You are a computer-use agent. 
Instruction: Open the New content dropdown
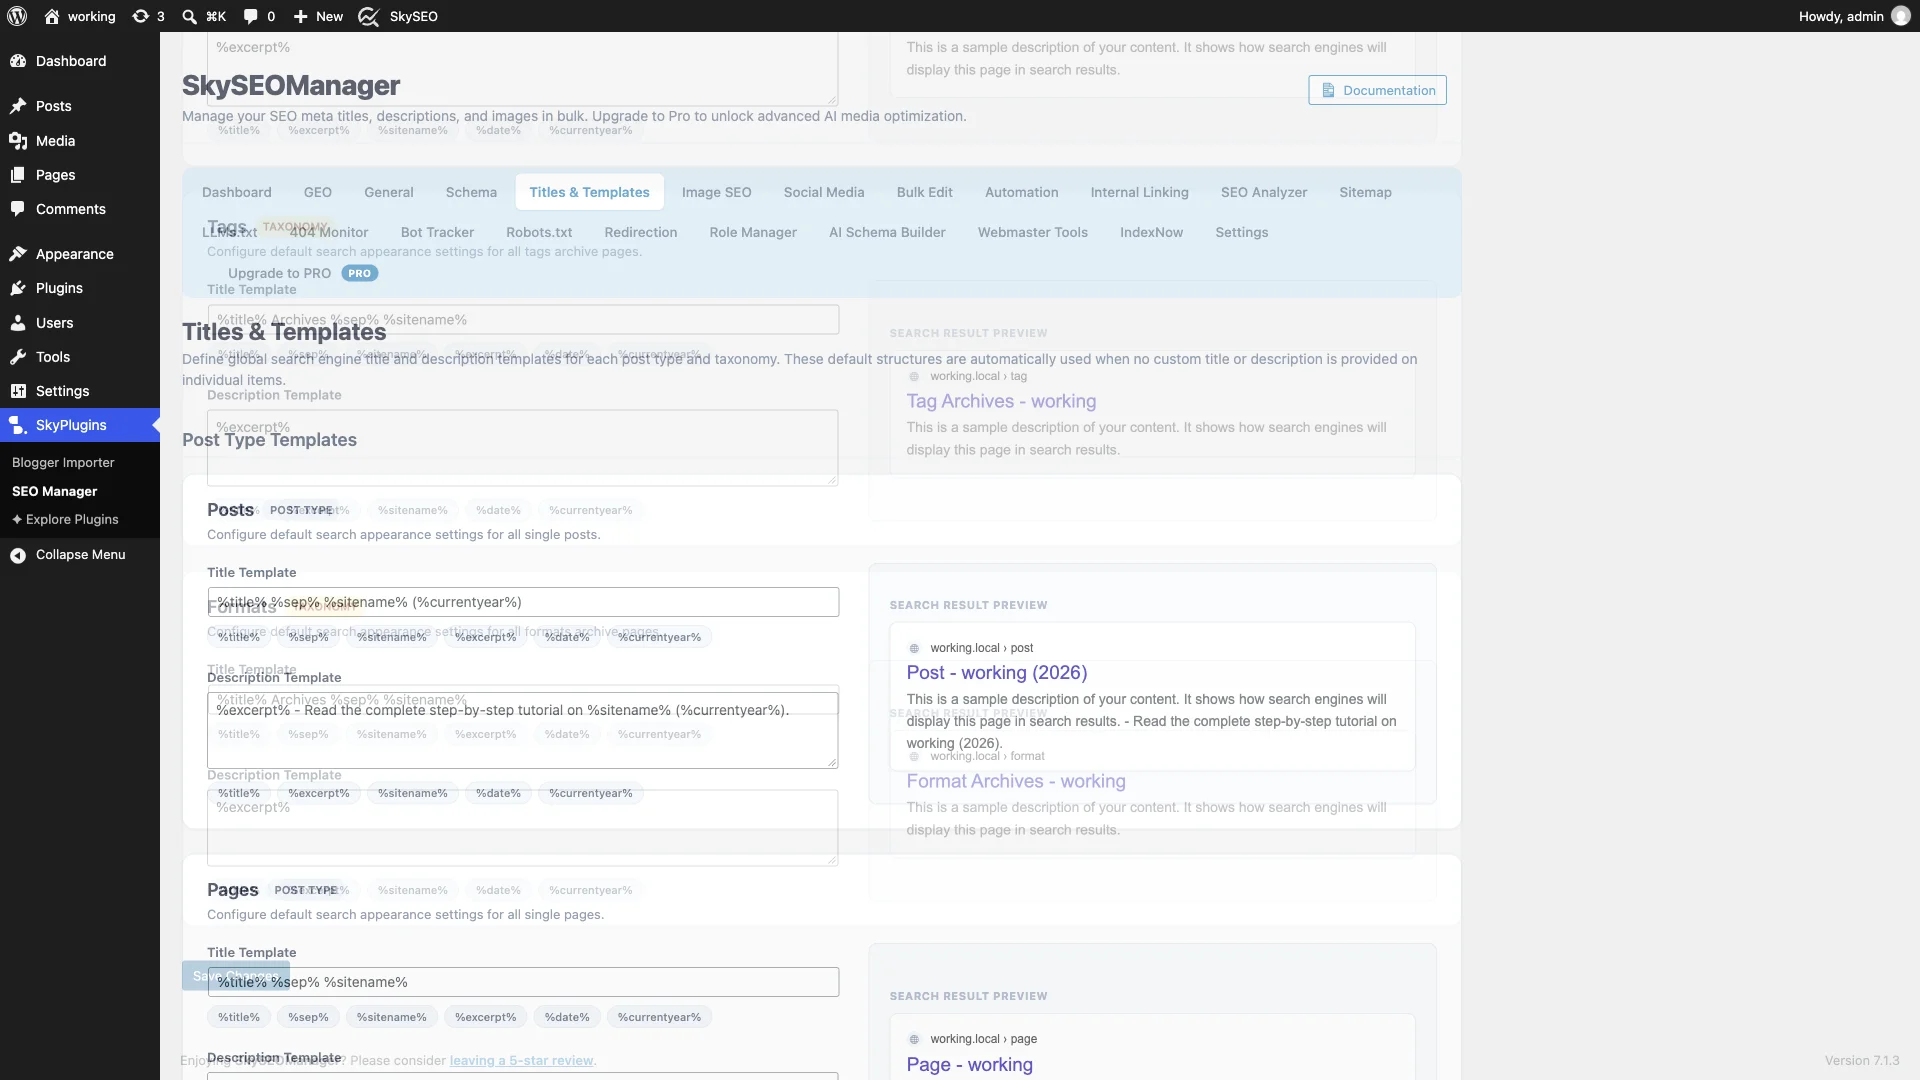pyautogui.click(x=318, y=16)
